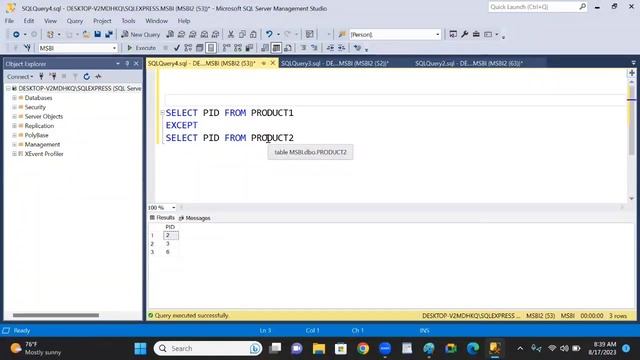640x360 pixels.
Task: Collapse the DESKTOP-V2MDHKQ\SQLEXPRESS server node
Action: (8, 89)
